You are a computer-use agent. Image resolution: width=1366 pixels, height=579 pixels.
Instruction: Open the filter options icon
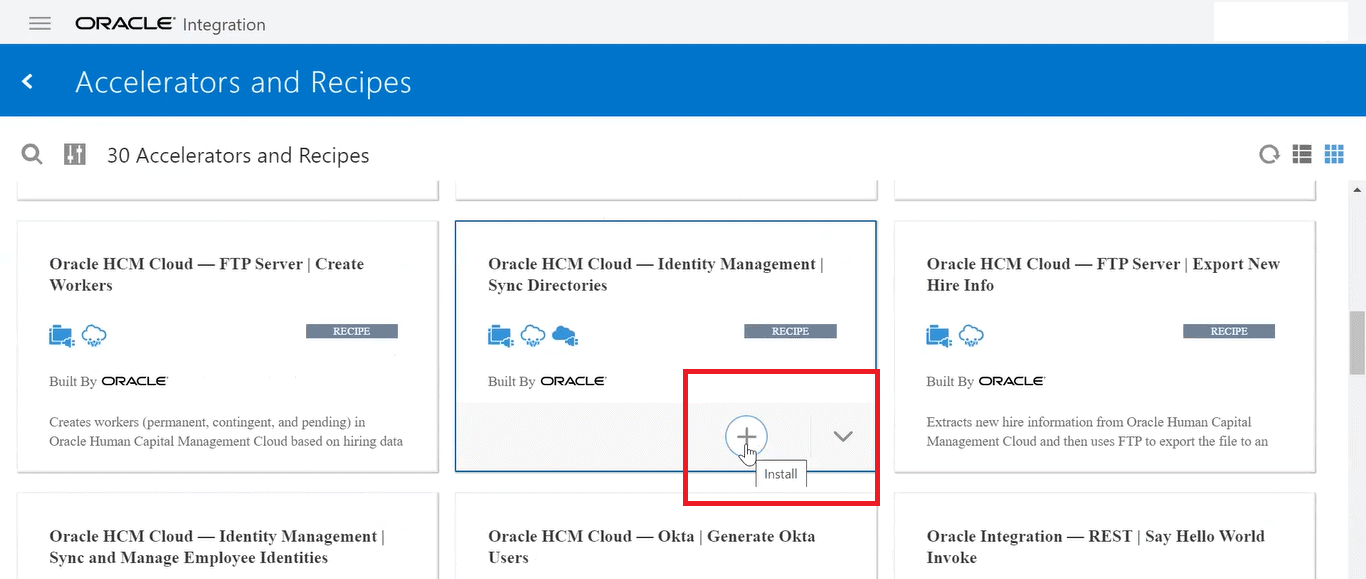pos(74,154)
